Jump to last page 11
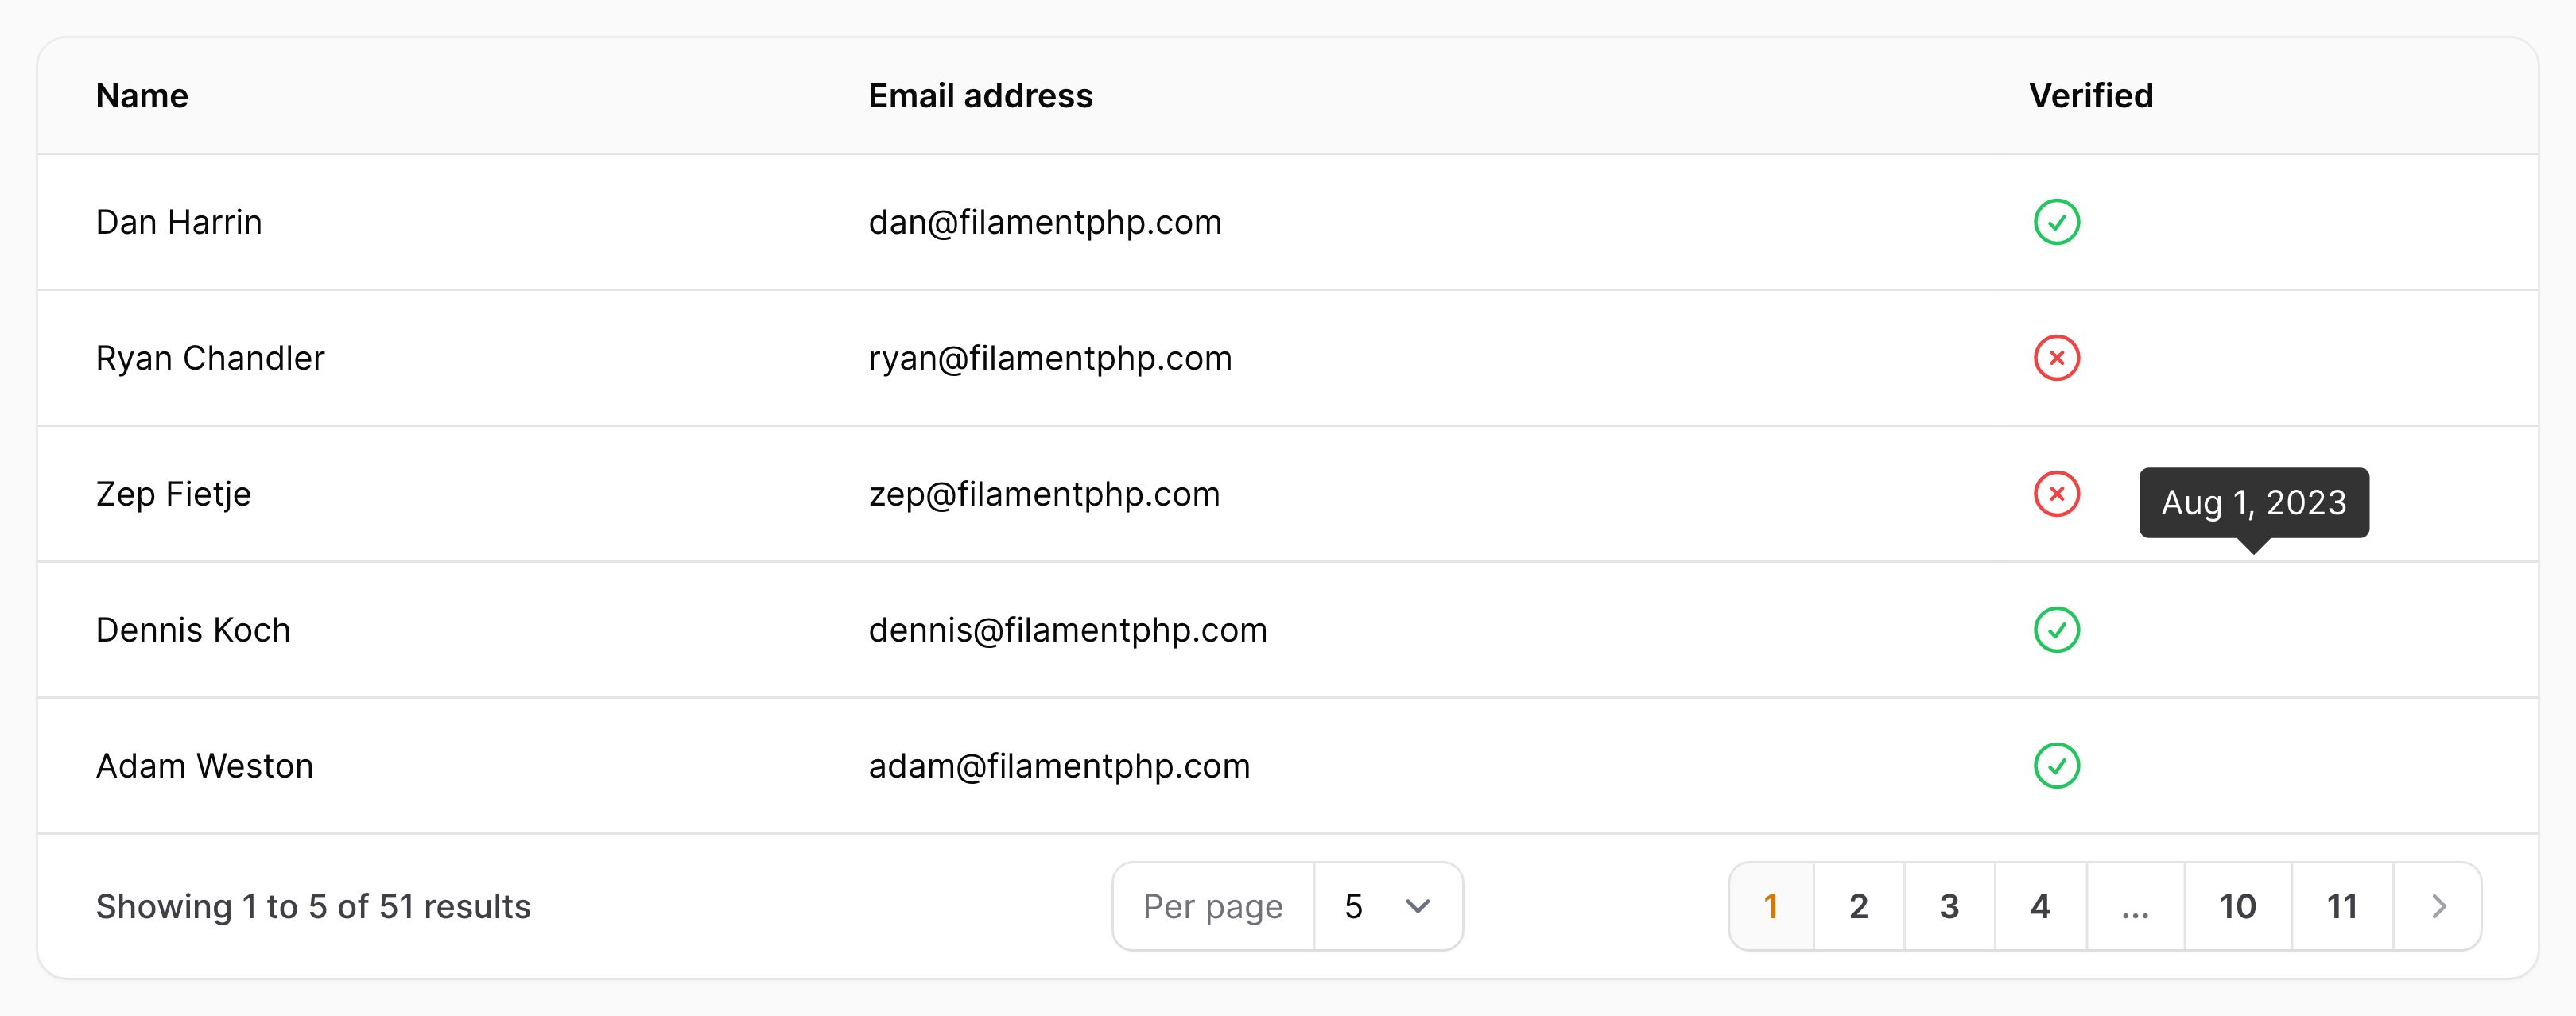The height and width of the screenshot is (1016, 2576). pos(2342,906)
